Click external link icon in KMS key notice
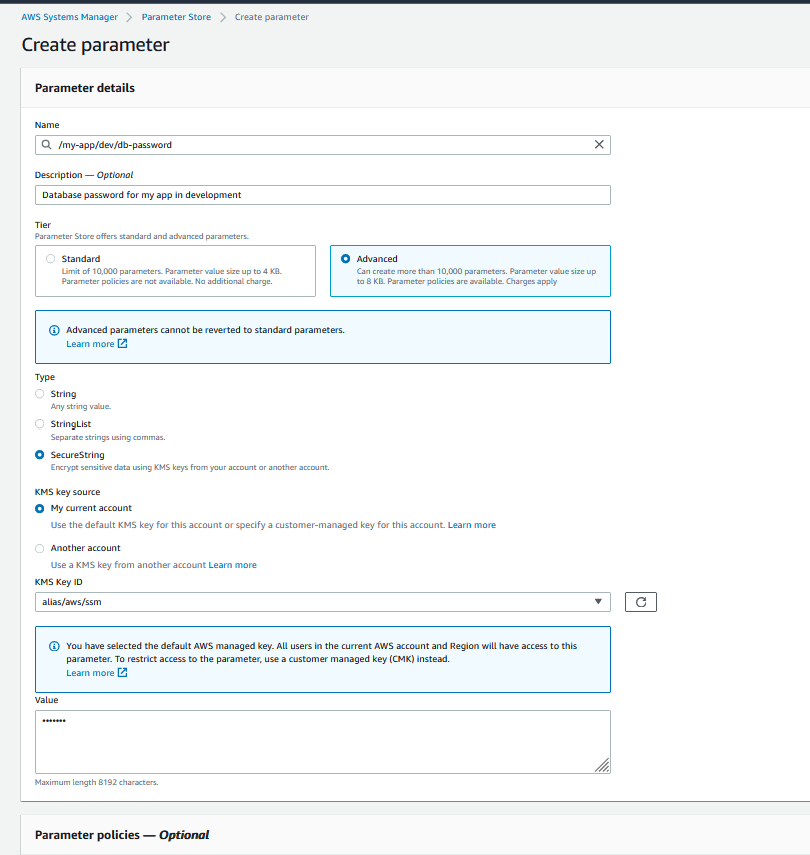The height and width of the screenshot is (855, 810). pyautogui.click(x=123, y=673)
